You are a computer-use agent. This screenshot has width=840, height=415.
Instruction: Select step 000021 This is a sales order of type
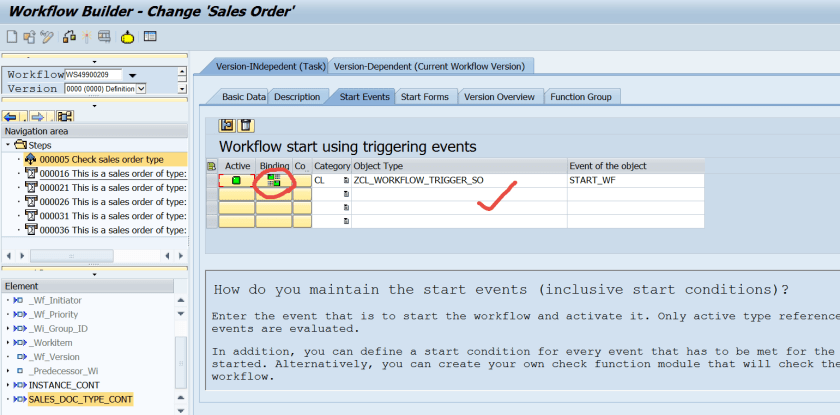[x=113, y=187]
